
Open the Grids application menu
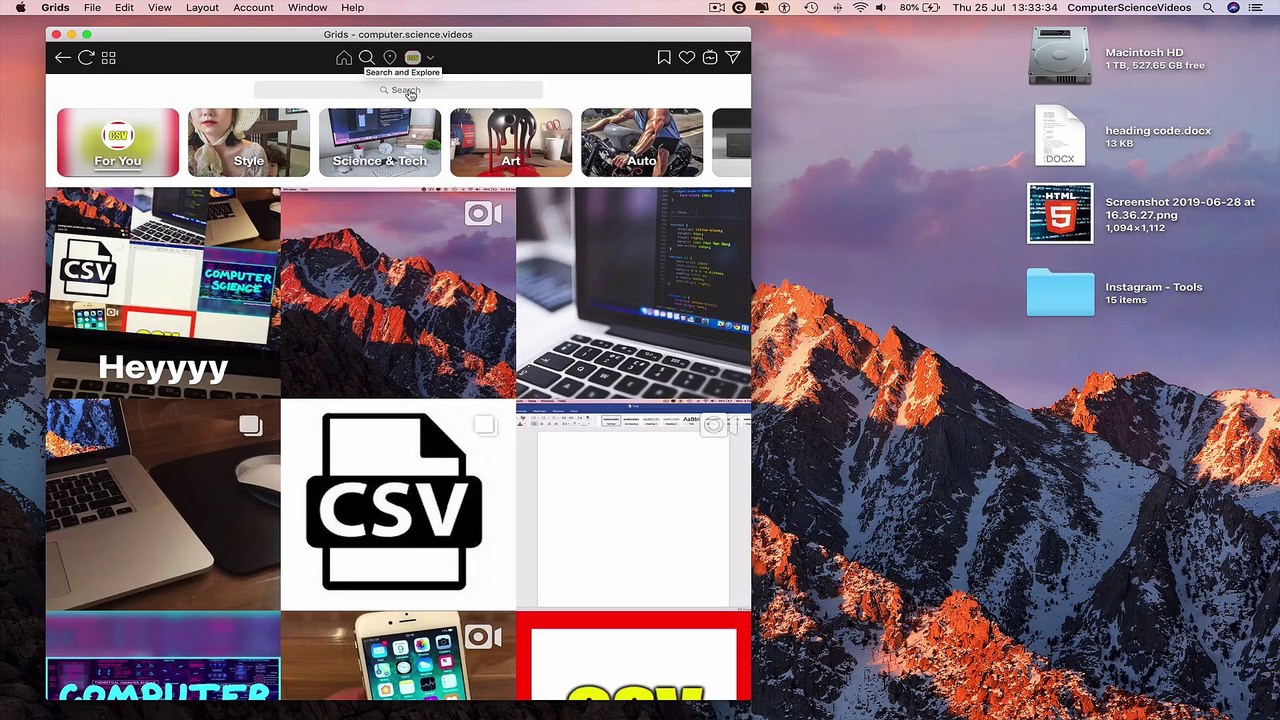[55, 8]
